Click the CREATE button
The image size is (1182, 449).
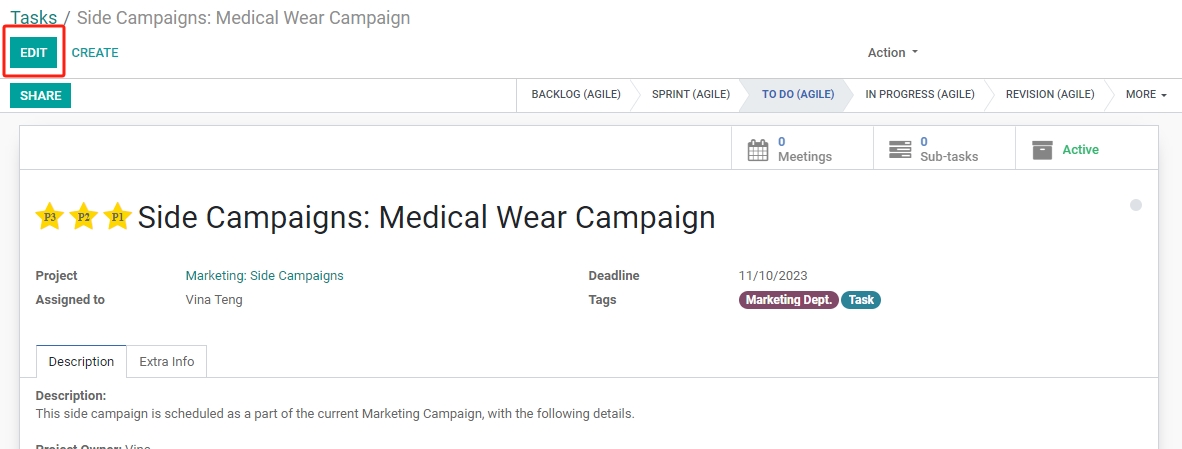pos(95,53)
